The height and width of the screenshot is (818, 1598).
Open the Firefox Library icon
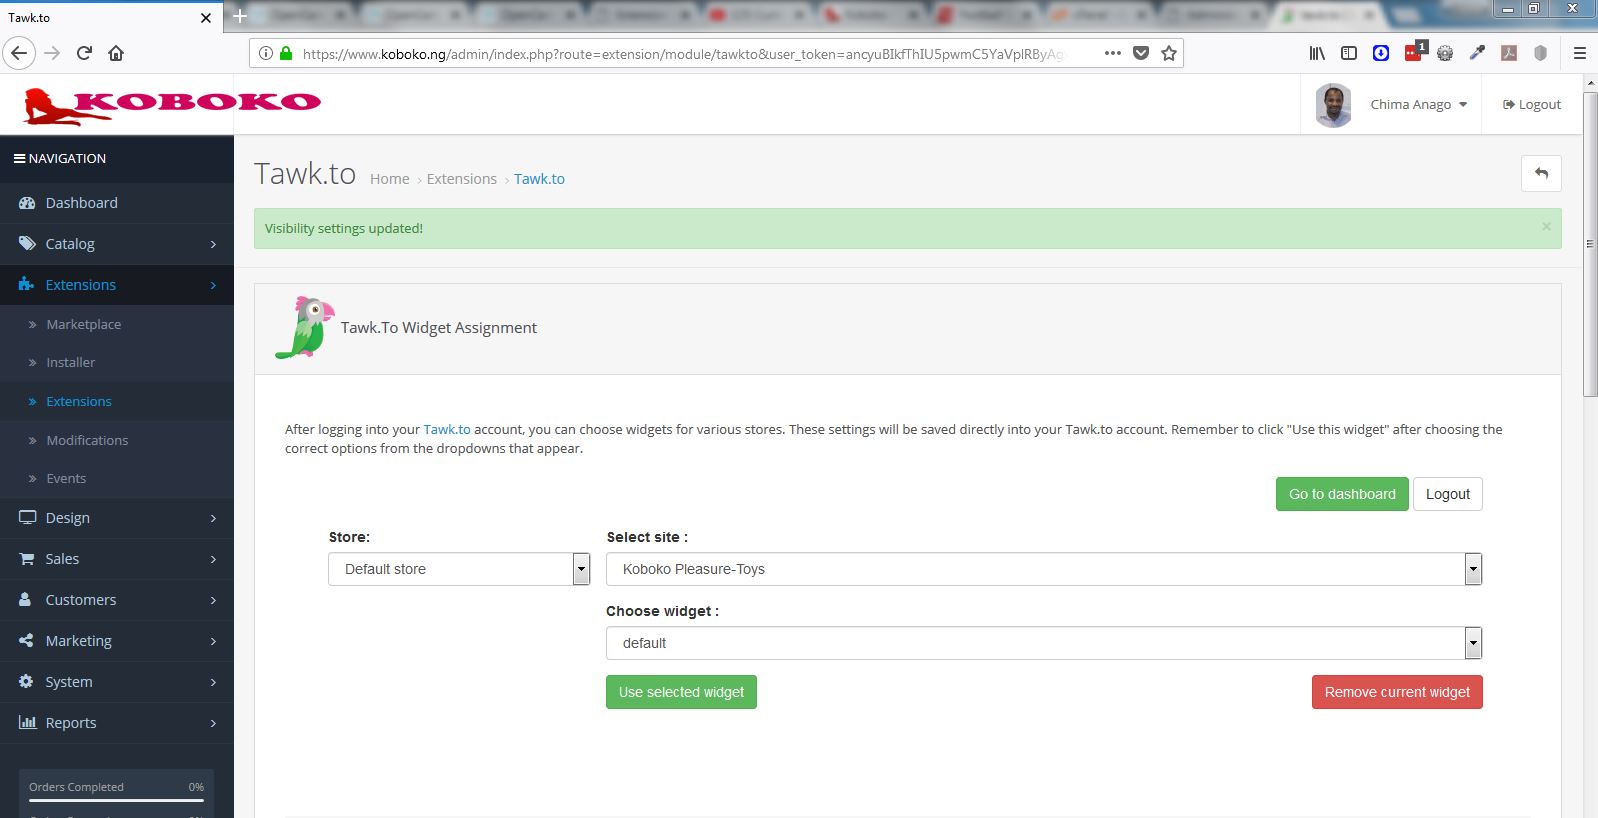[1317, 53]
